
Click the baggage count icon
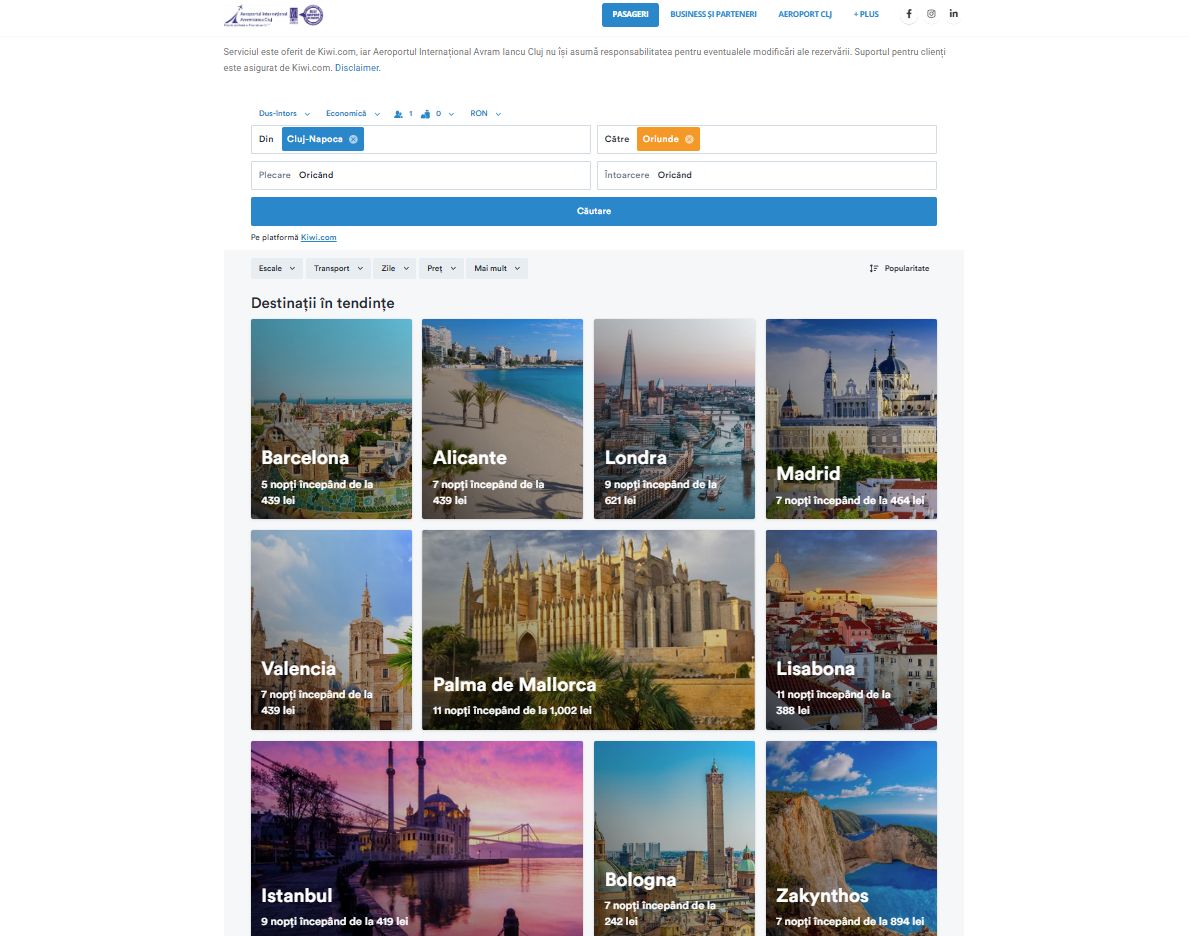click(x=425, y=114)
